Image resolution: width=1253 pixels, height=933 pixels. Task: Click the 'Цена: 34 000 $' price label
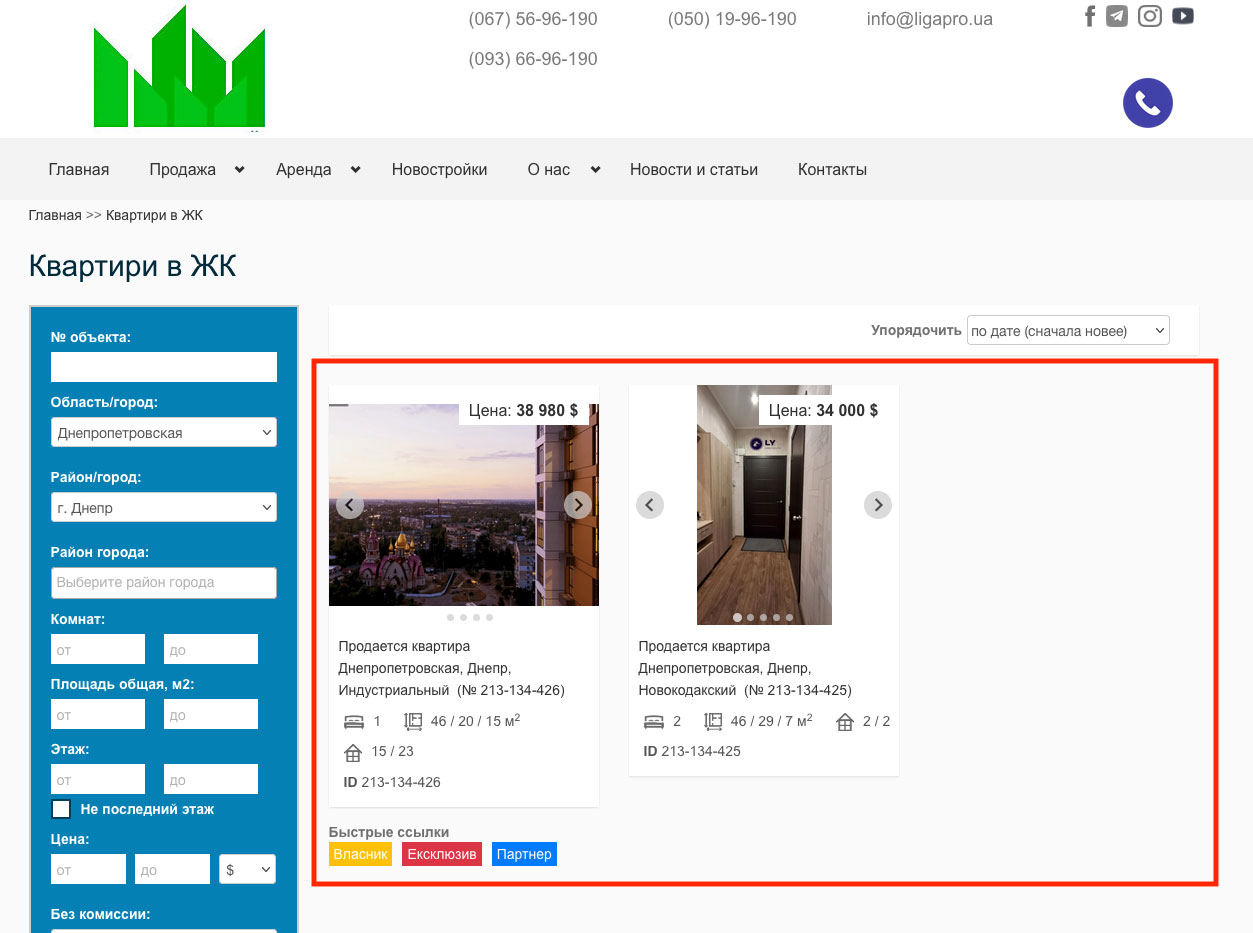(823, 410)
